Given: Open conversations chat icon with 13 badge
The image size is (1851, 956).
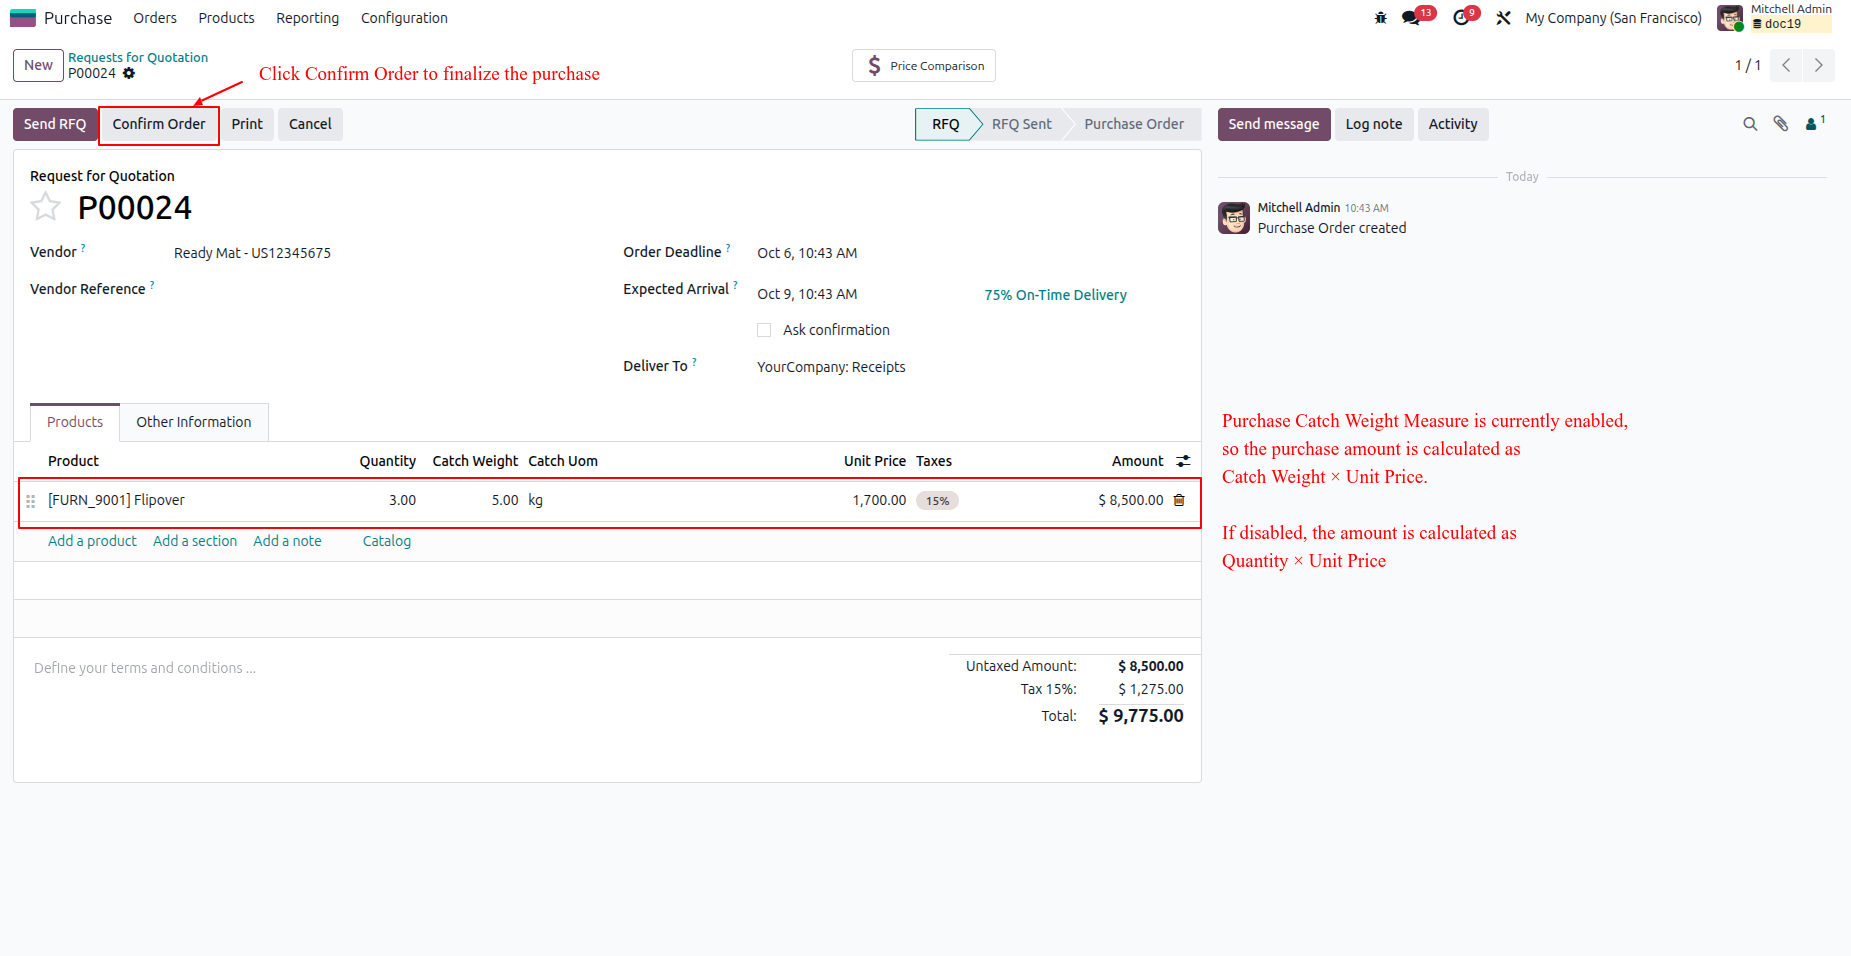Looking at the screenshot, I should [x=1412, y=18].
